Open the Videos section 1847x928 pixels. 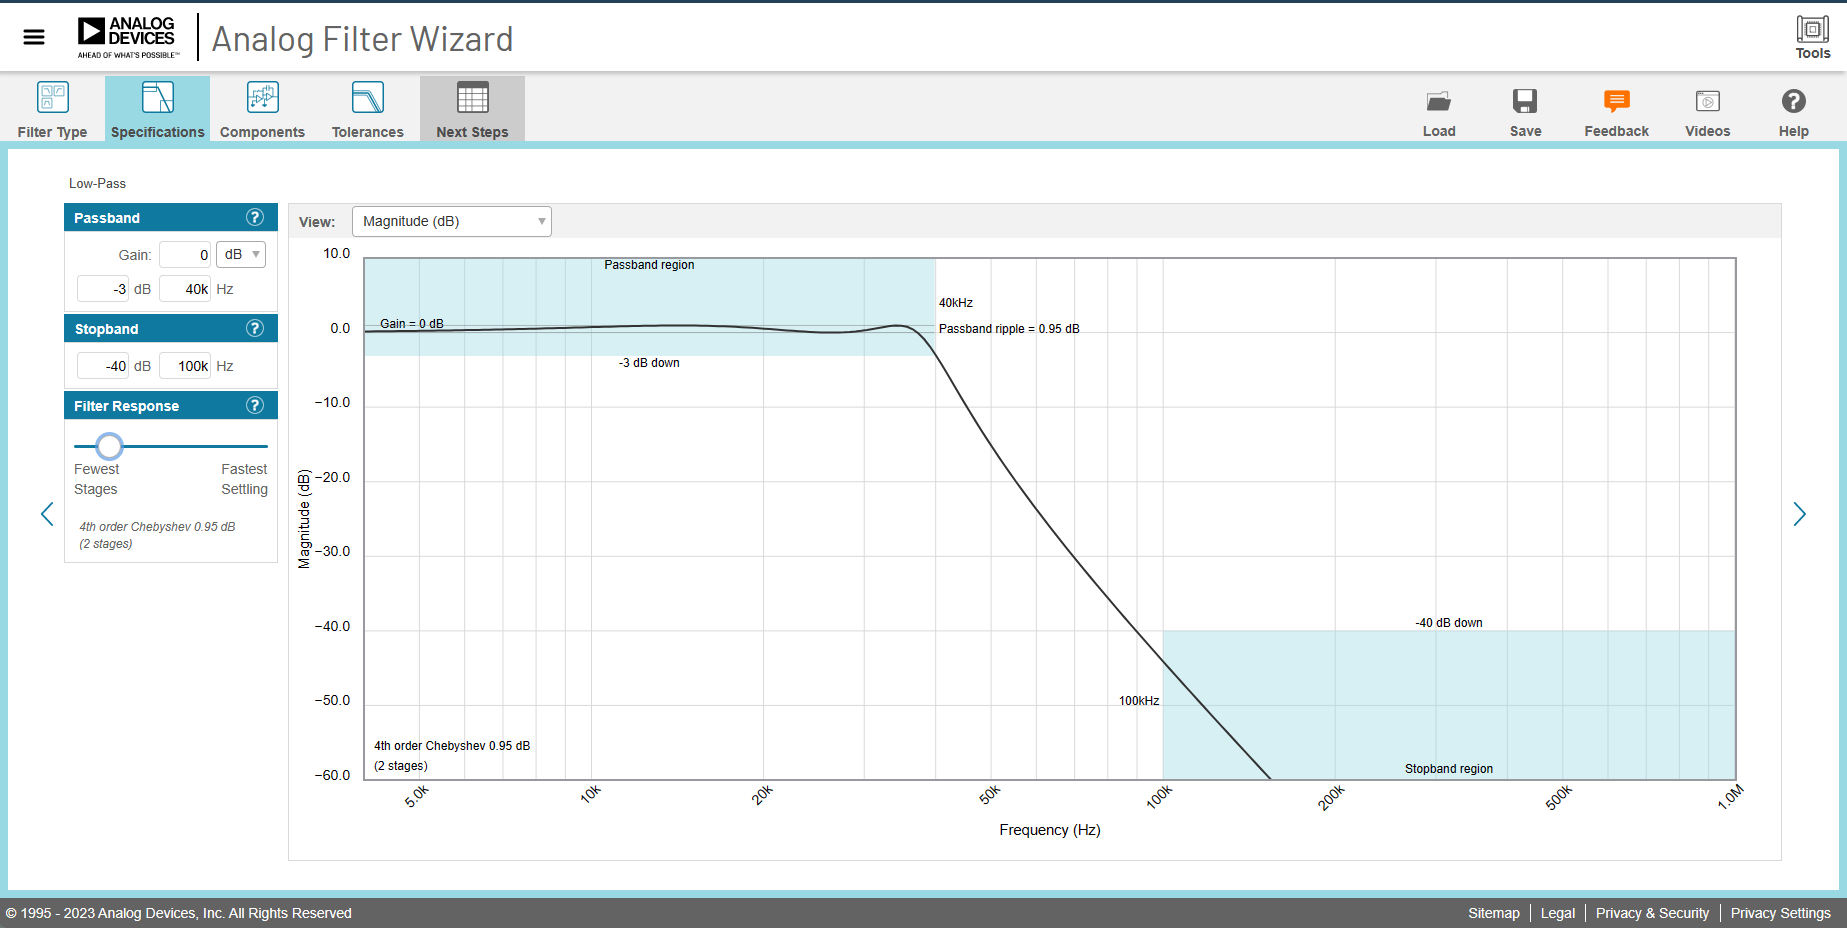click(x=1707, y=112)
